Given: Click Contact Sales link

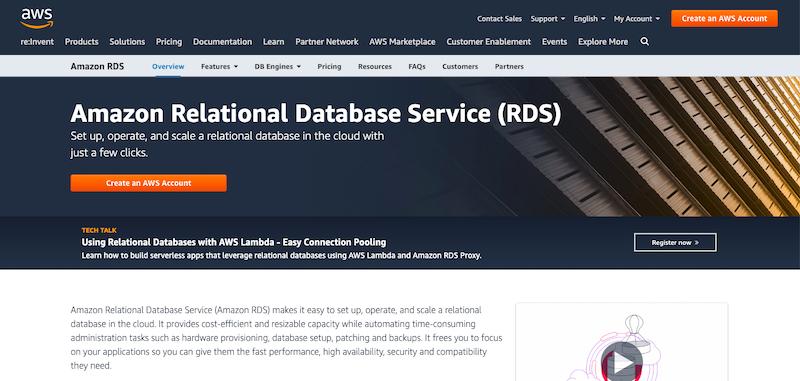Looking at the screenshot, I should pos(499,18).
